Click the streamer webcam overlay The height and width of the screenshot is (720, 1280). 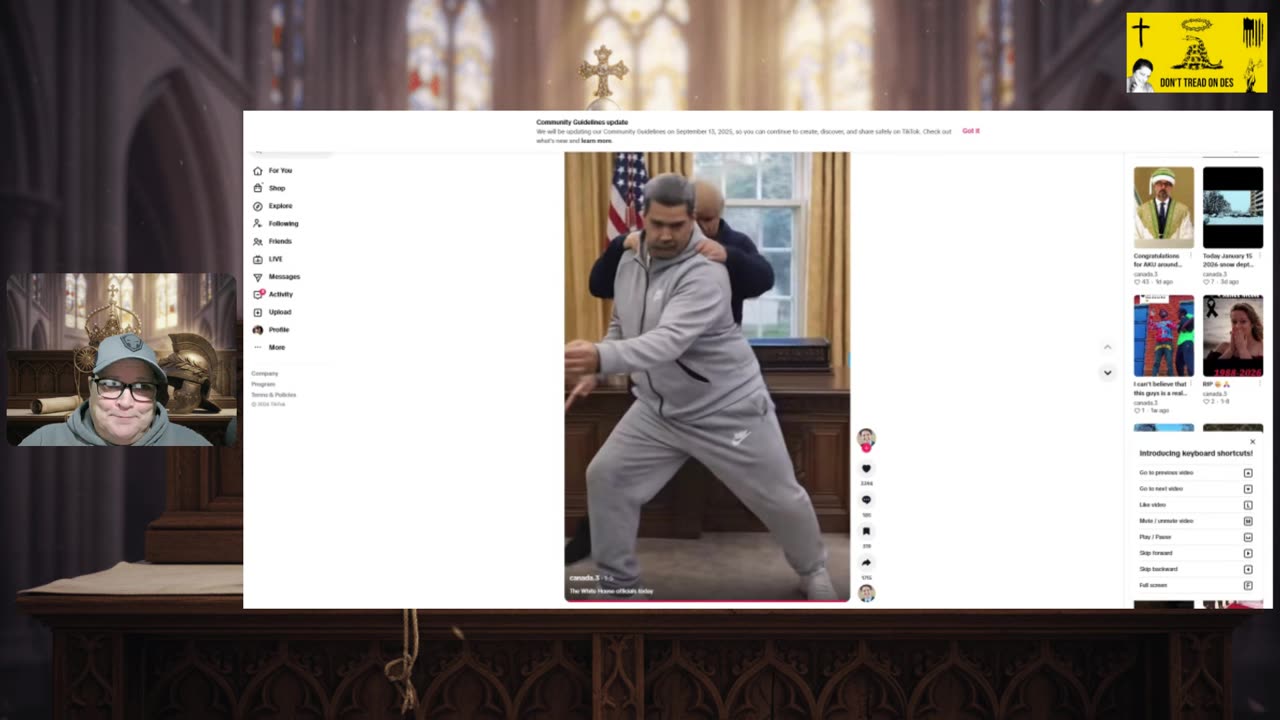(121, 360)
